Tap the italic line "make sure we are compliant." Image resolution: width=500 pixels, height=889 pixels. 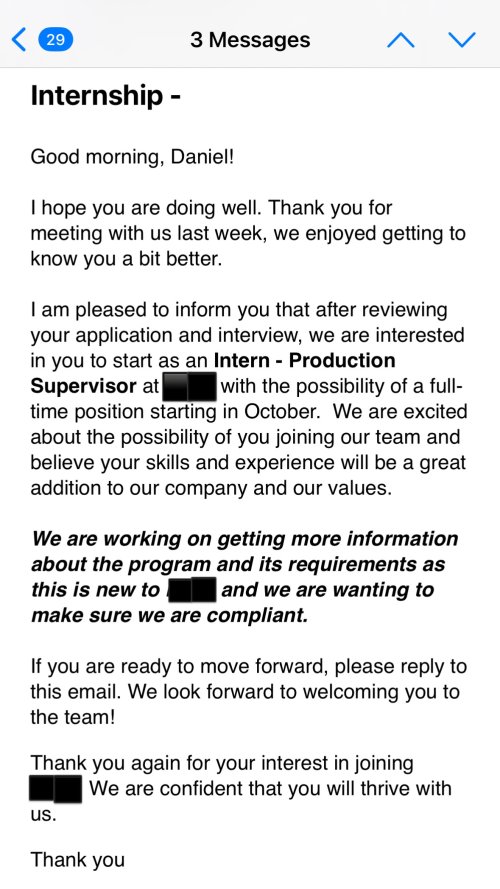tap(170, 616)
